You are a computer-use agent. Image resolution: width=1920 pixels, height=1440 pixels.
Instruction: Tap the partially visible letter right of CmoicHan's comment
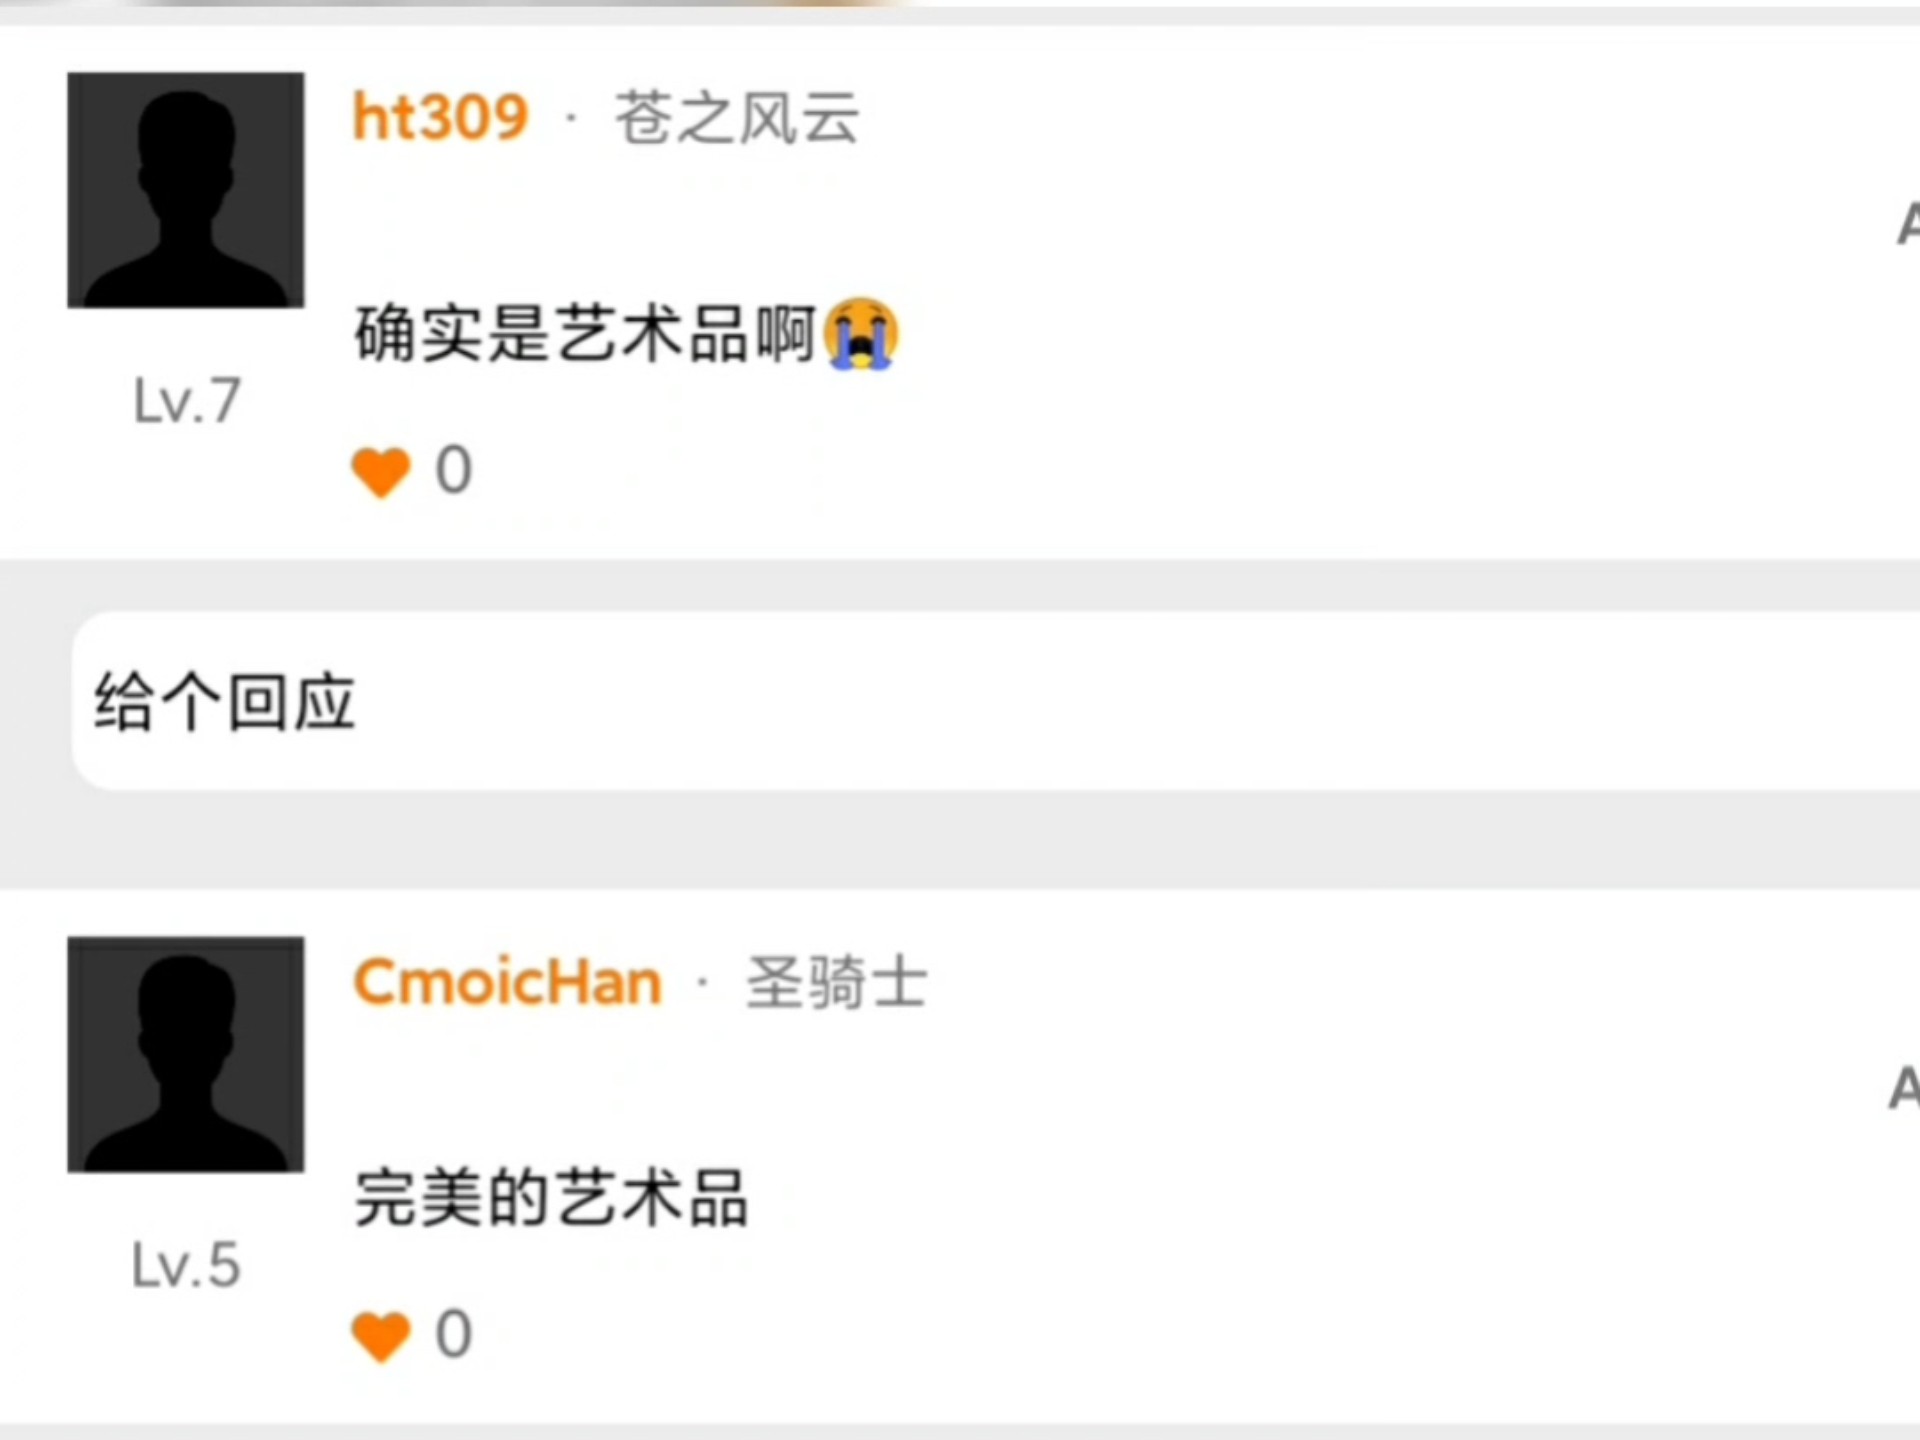click(x=1906, y=1088)
